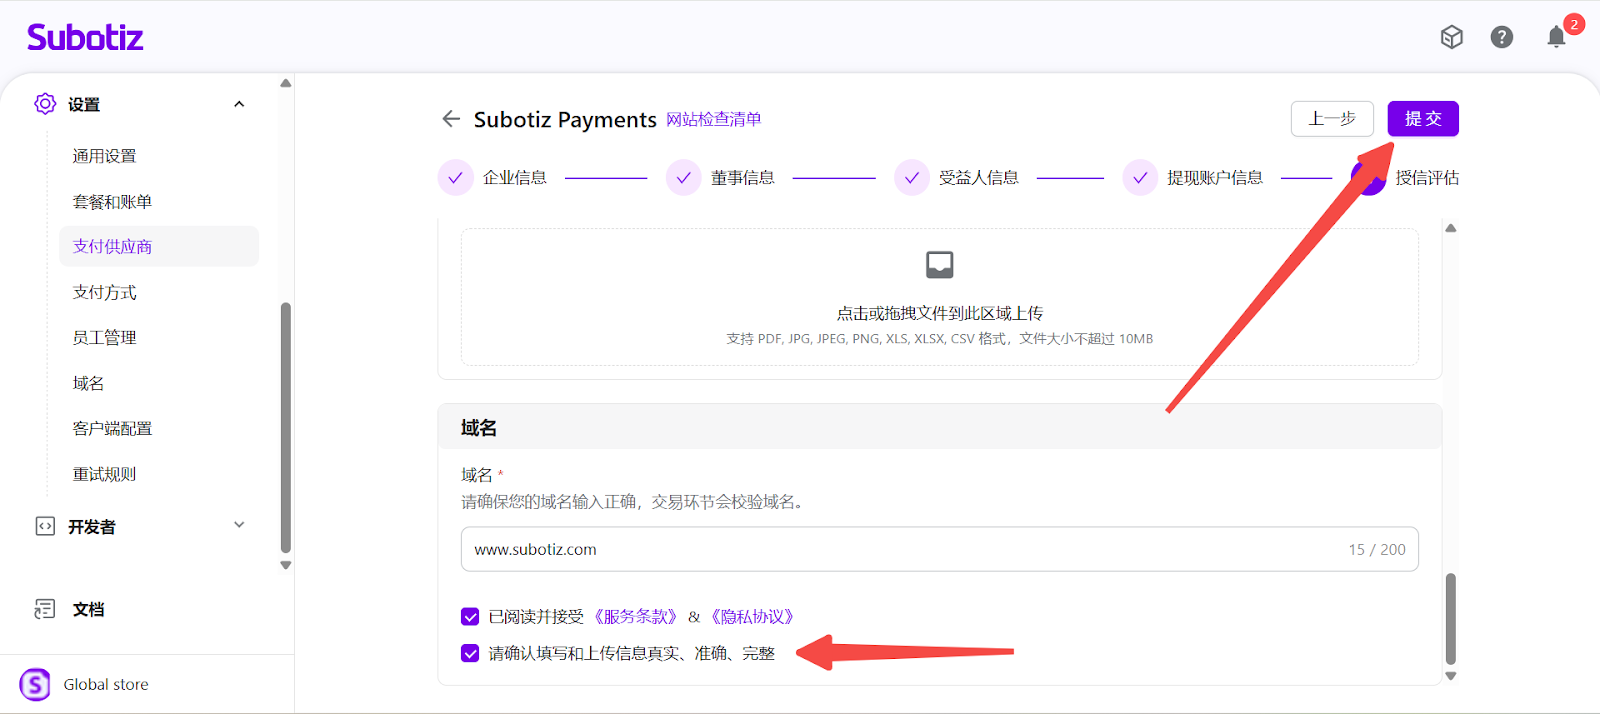
Task: Click the 文档 document icon
Action: coord(45,609)
